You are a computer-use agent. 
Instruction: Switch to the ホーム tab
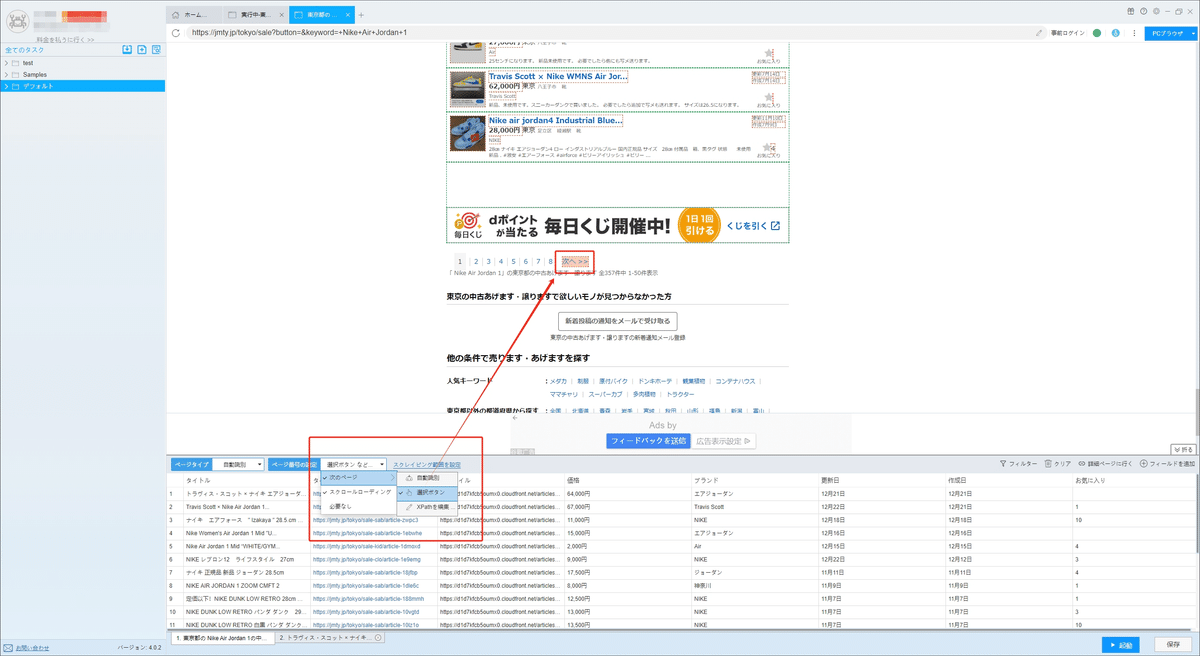click(192, 15)
